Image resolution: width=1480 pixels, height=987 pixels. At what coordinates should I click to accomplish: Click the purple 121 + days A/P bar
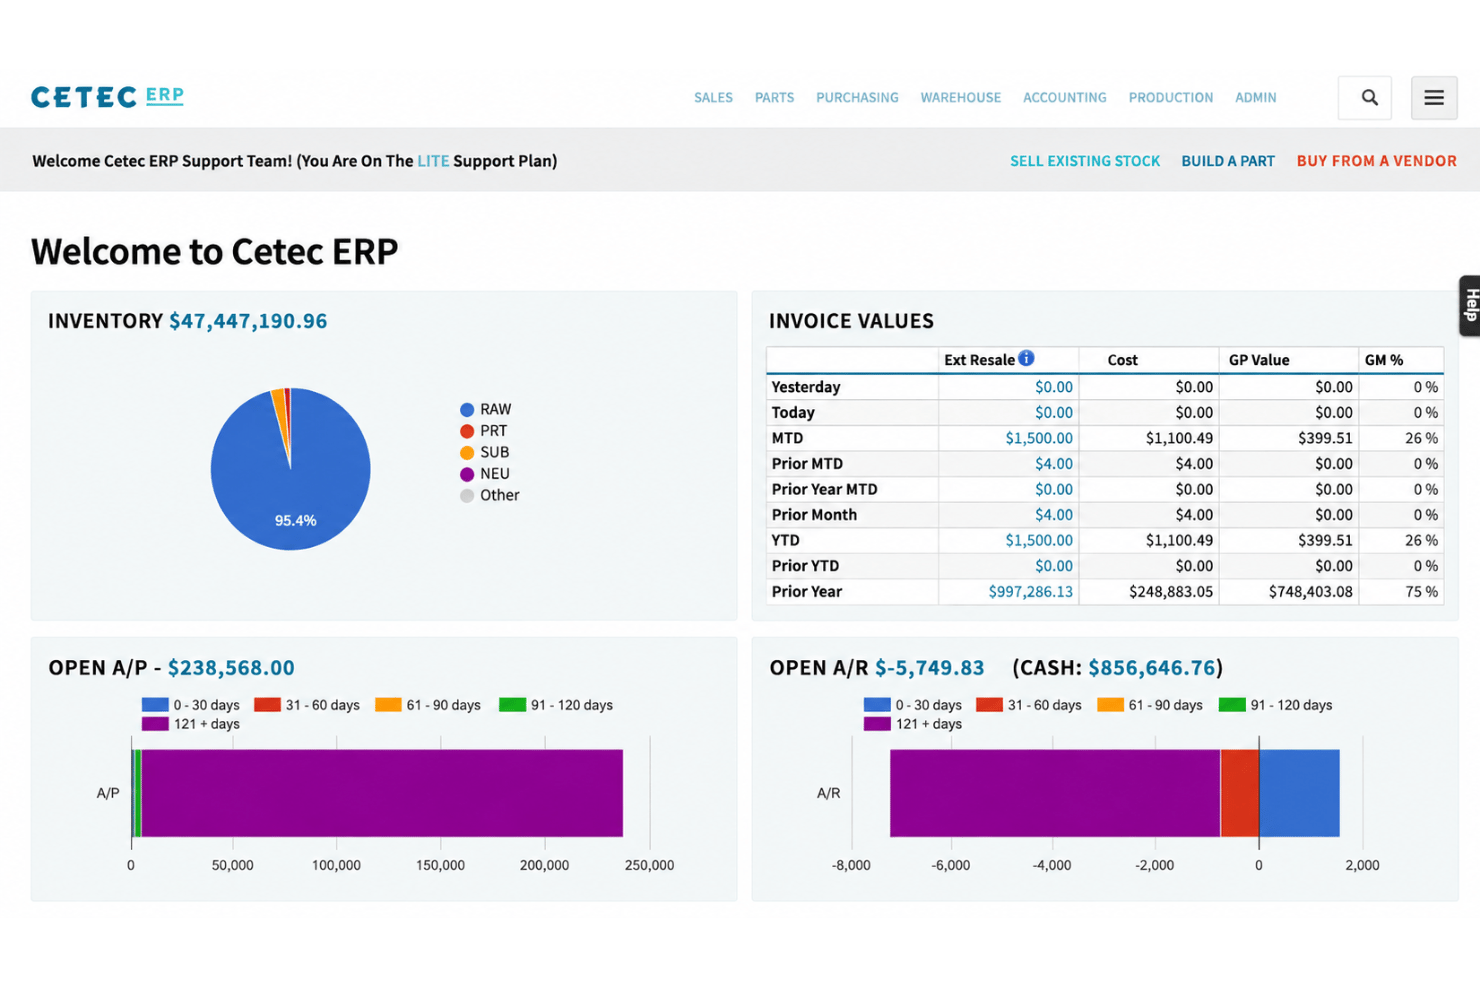(382, 793)
